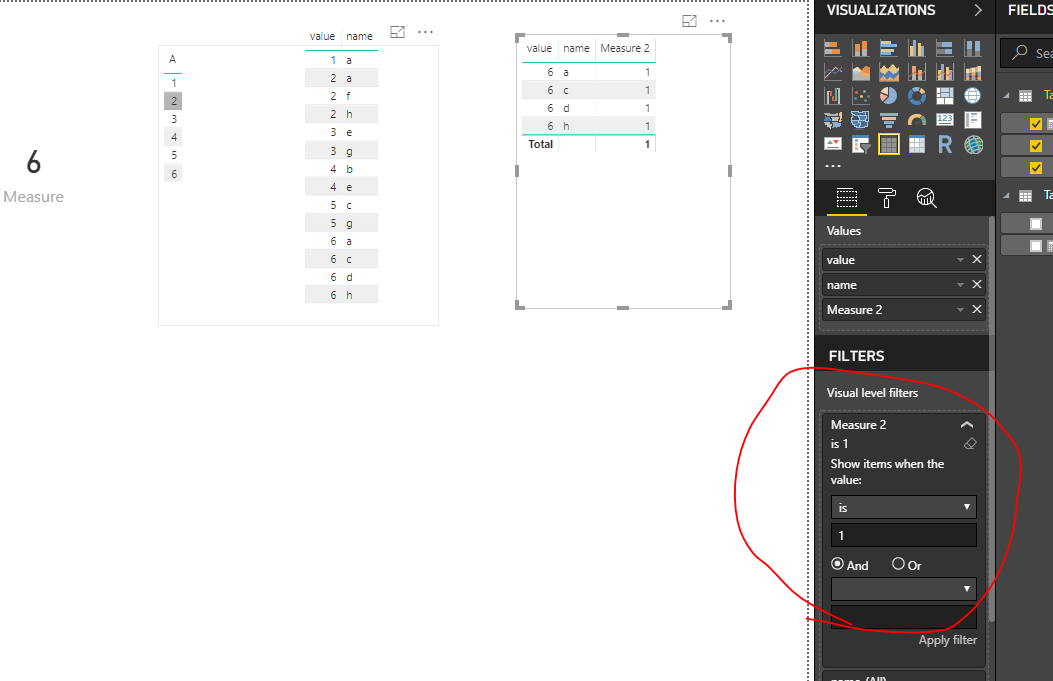1053x681 pixels.
Task: Select the slicer visual
Action: point(860,144)
